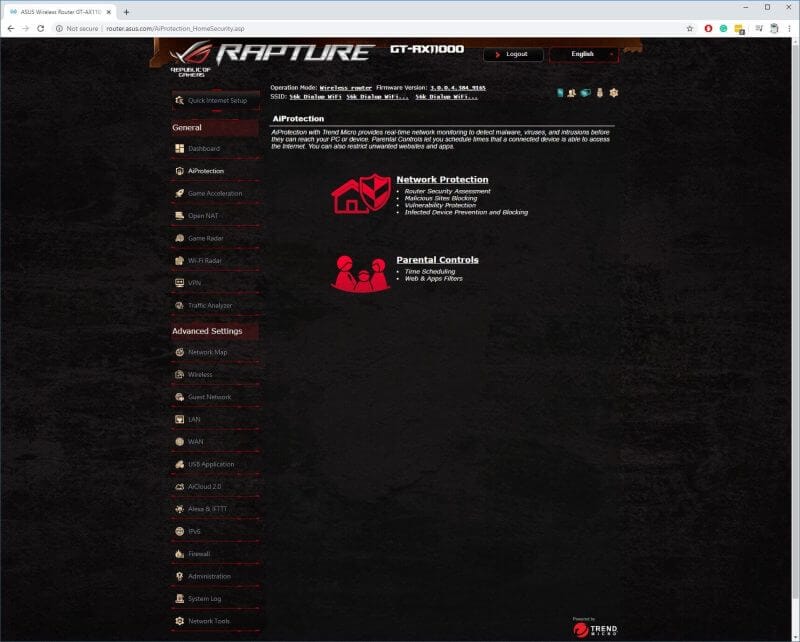
Task: Open VPN configuration
Action: pyautogui.click(x=180, y=283)
